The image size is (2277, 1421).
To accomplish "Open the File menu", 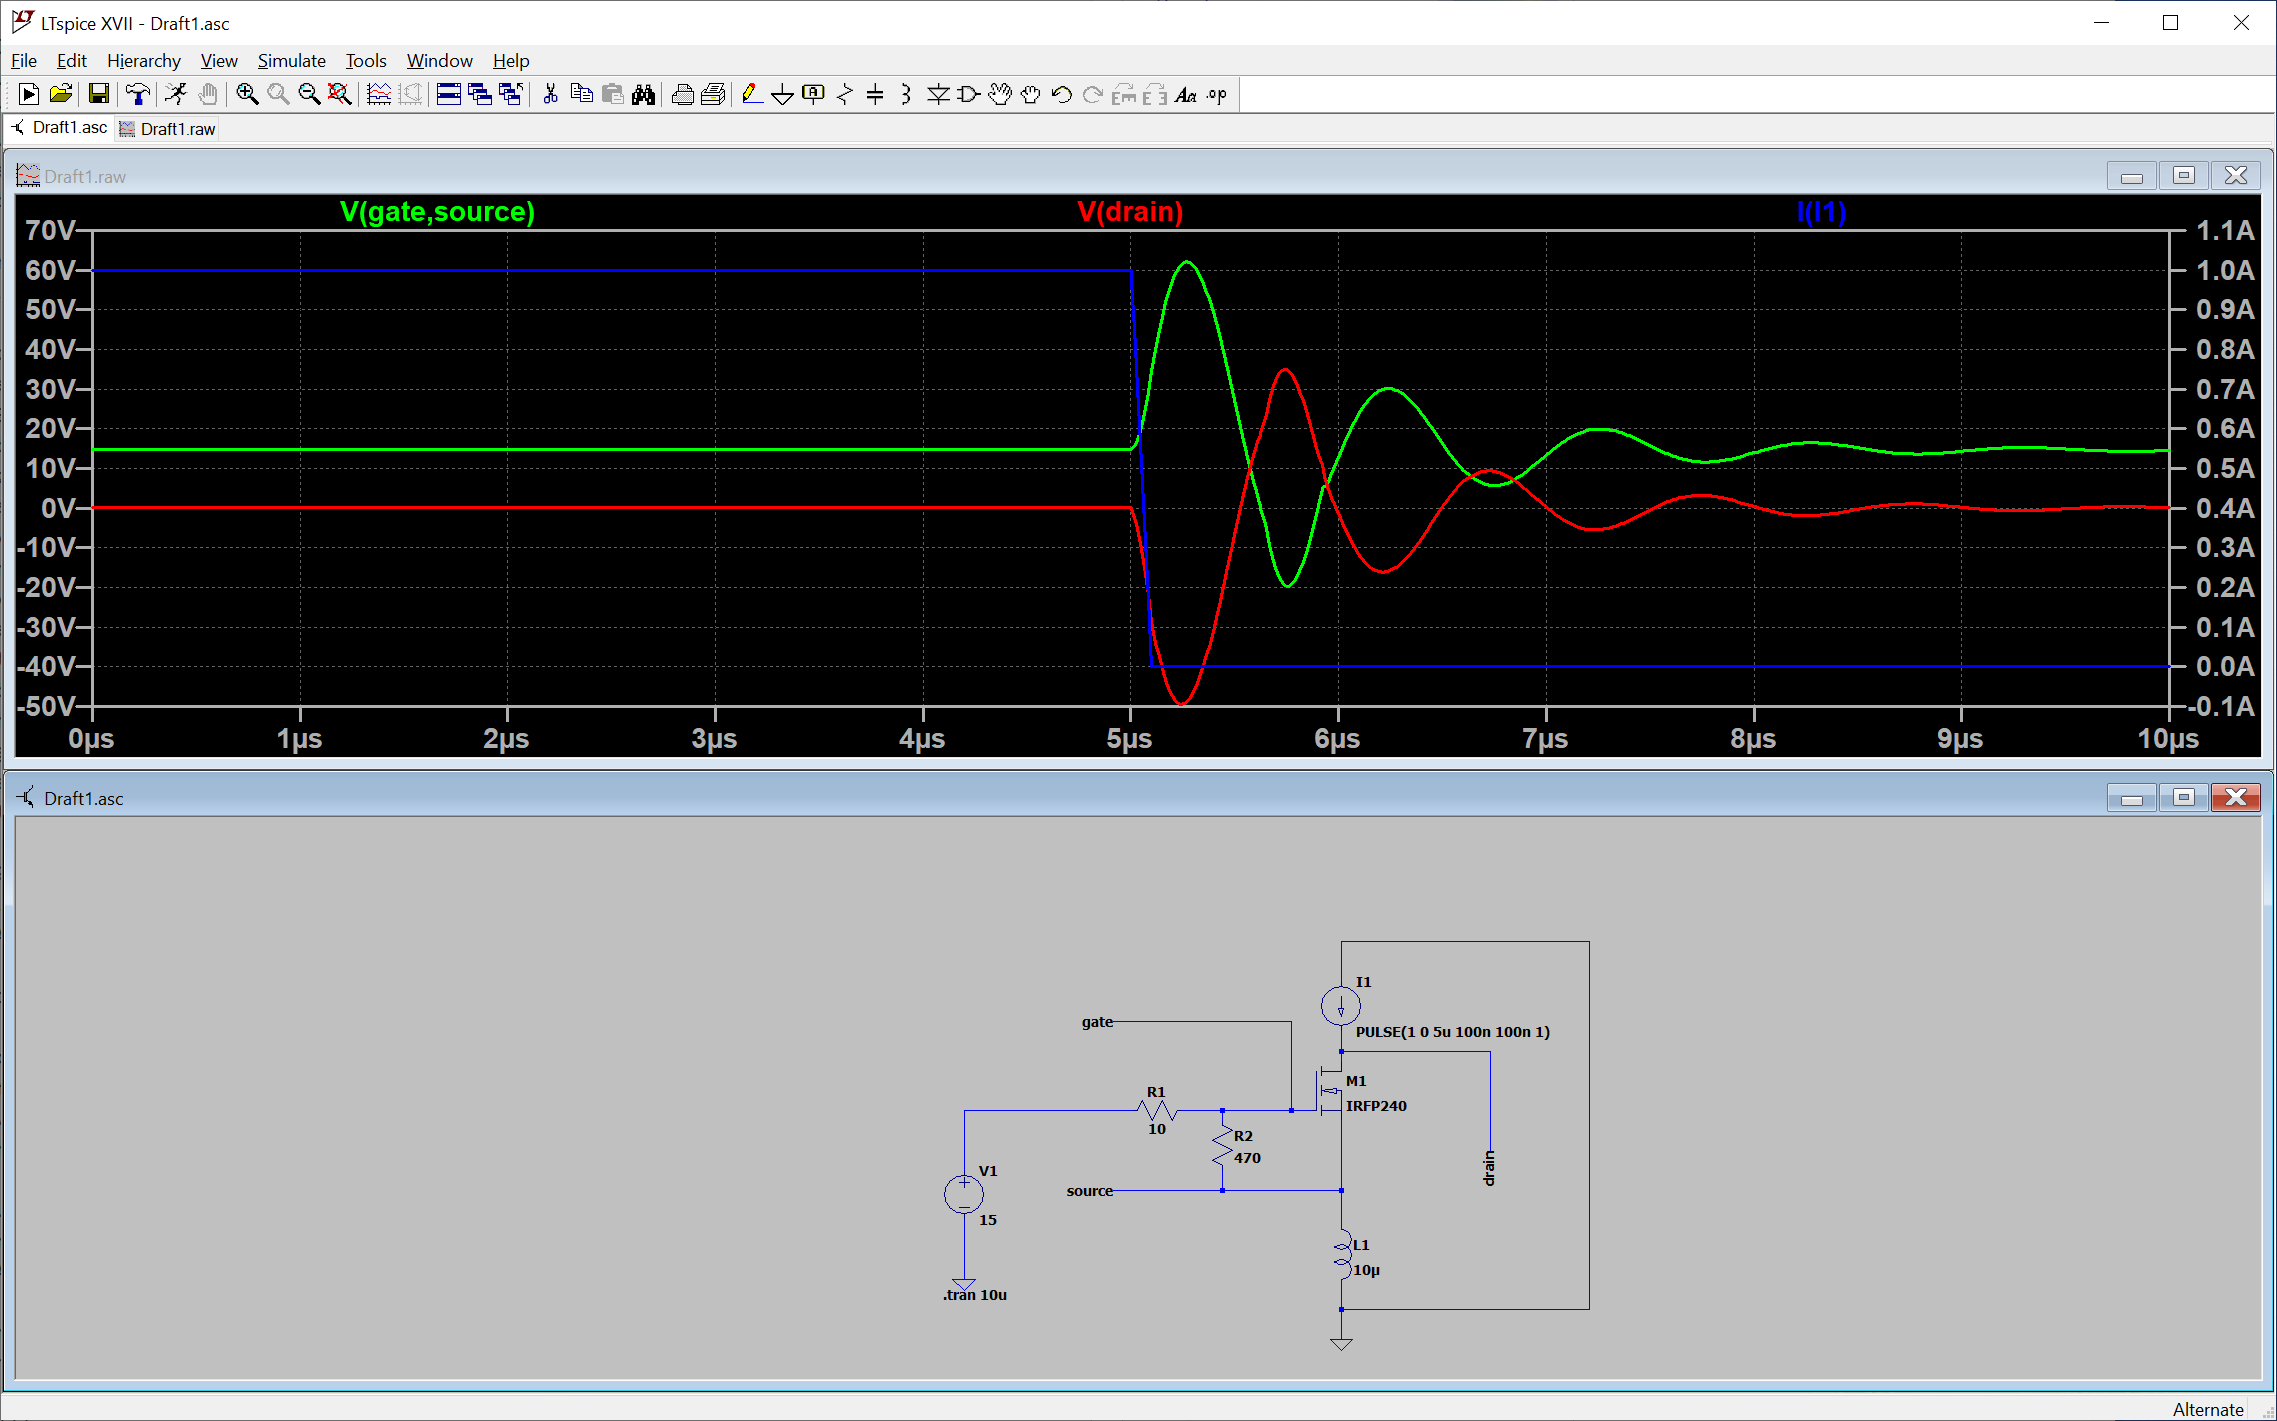I will click(24, 61).
